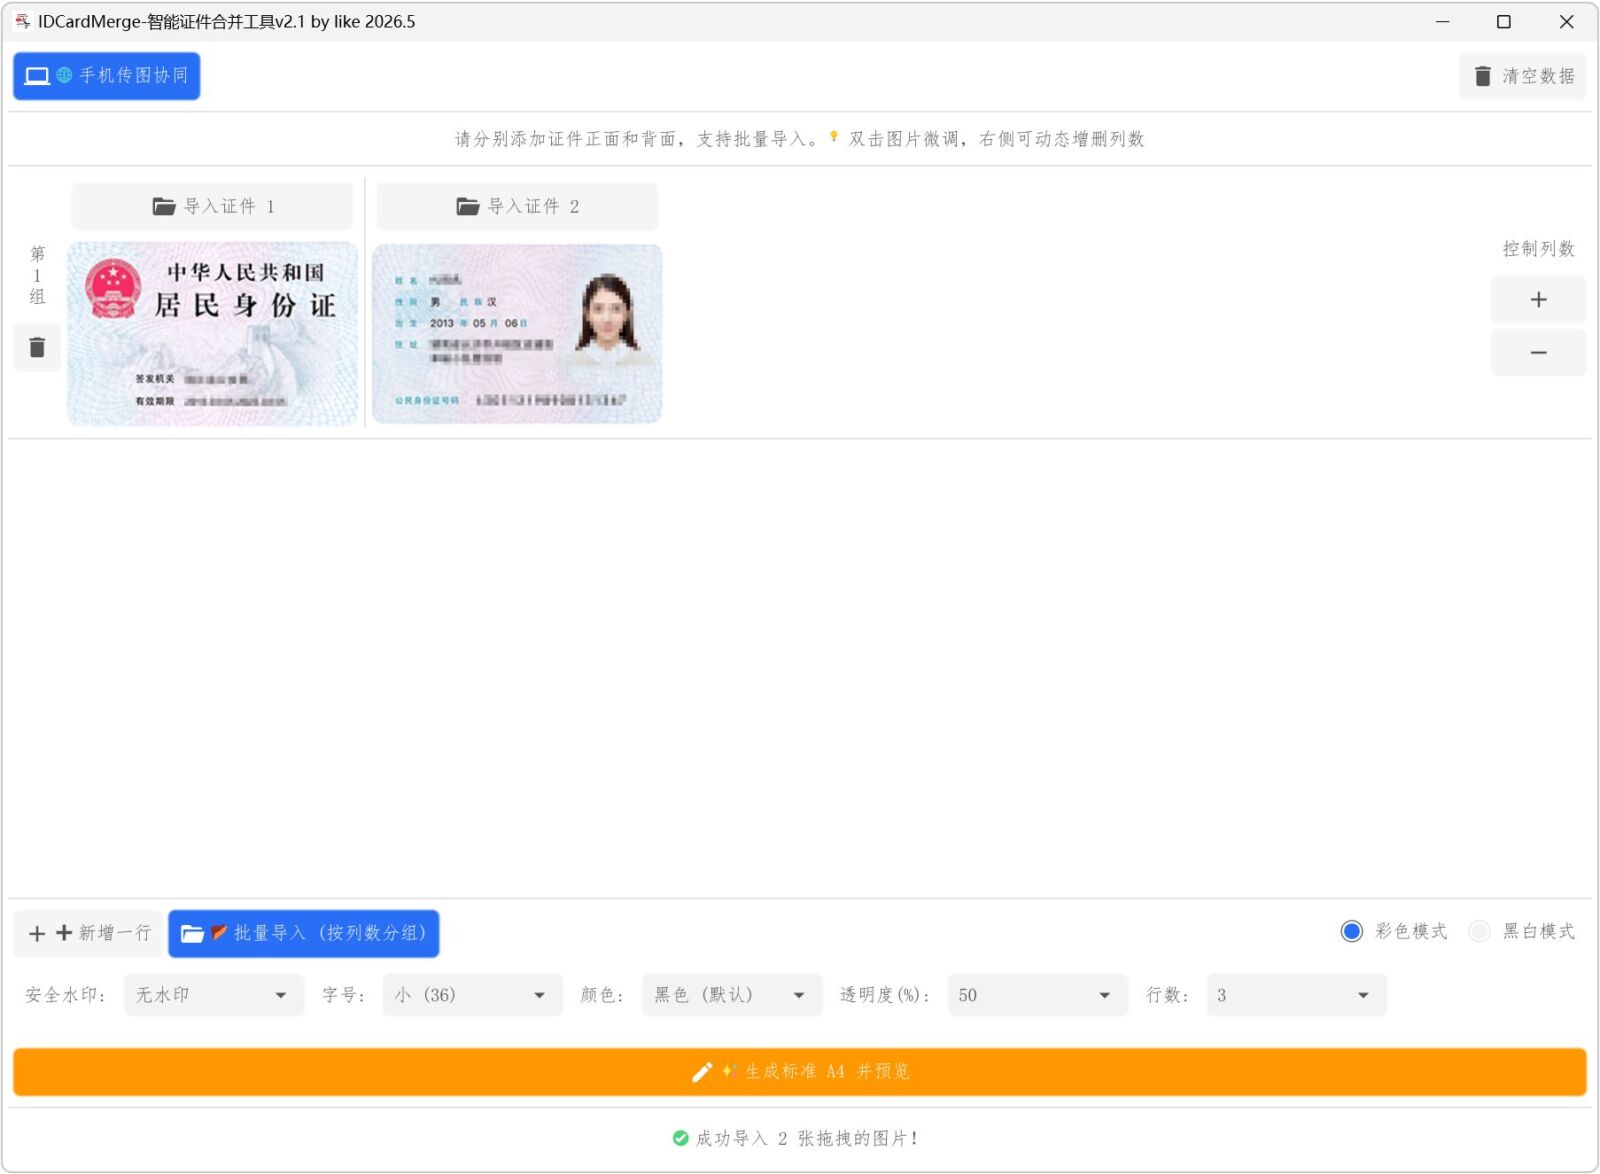This screenshot has width=1600, height=1174.
Task: Maximize the IDCardMerge window
Action: pos(1503,21)
